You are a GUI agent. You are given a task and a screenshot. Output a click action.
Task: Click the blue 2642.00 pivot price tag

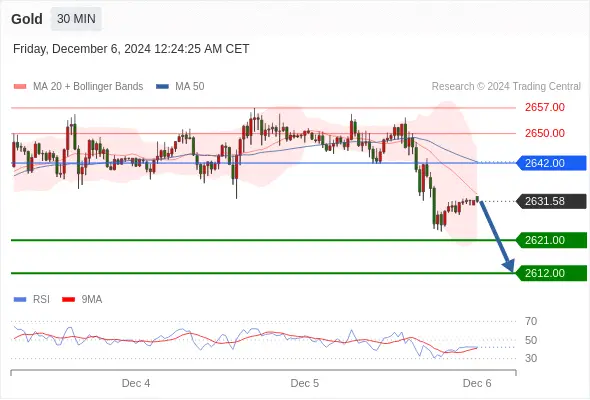(552, 163)
